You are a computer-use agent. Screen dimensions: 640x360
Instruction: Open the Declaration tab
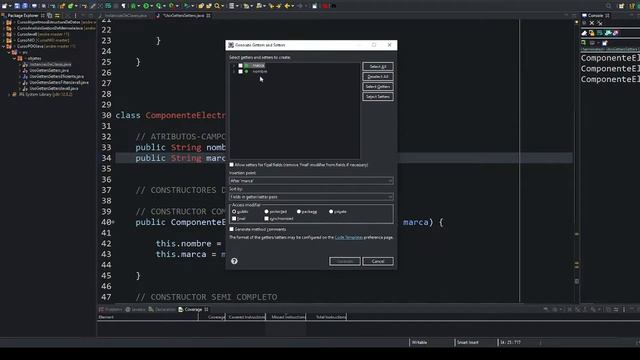162,309
